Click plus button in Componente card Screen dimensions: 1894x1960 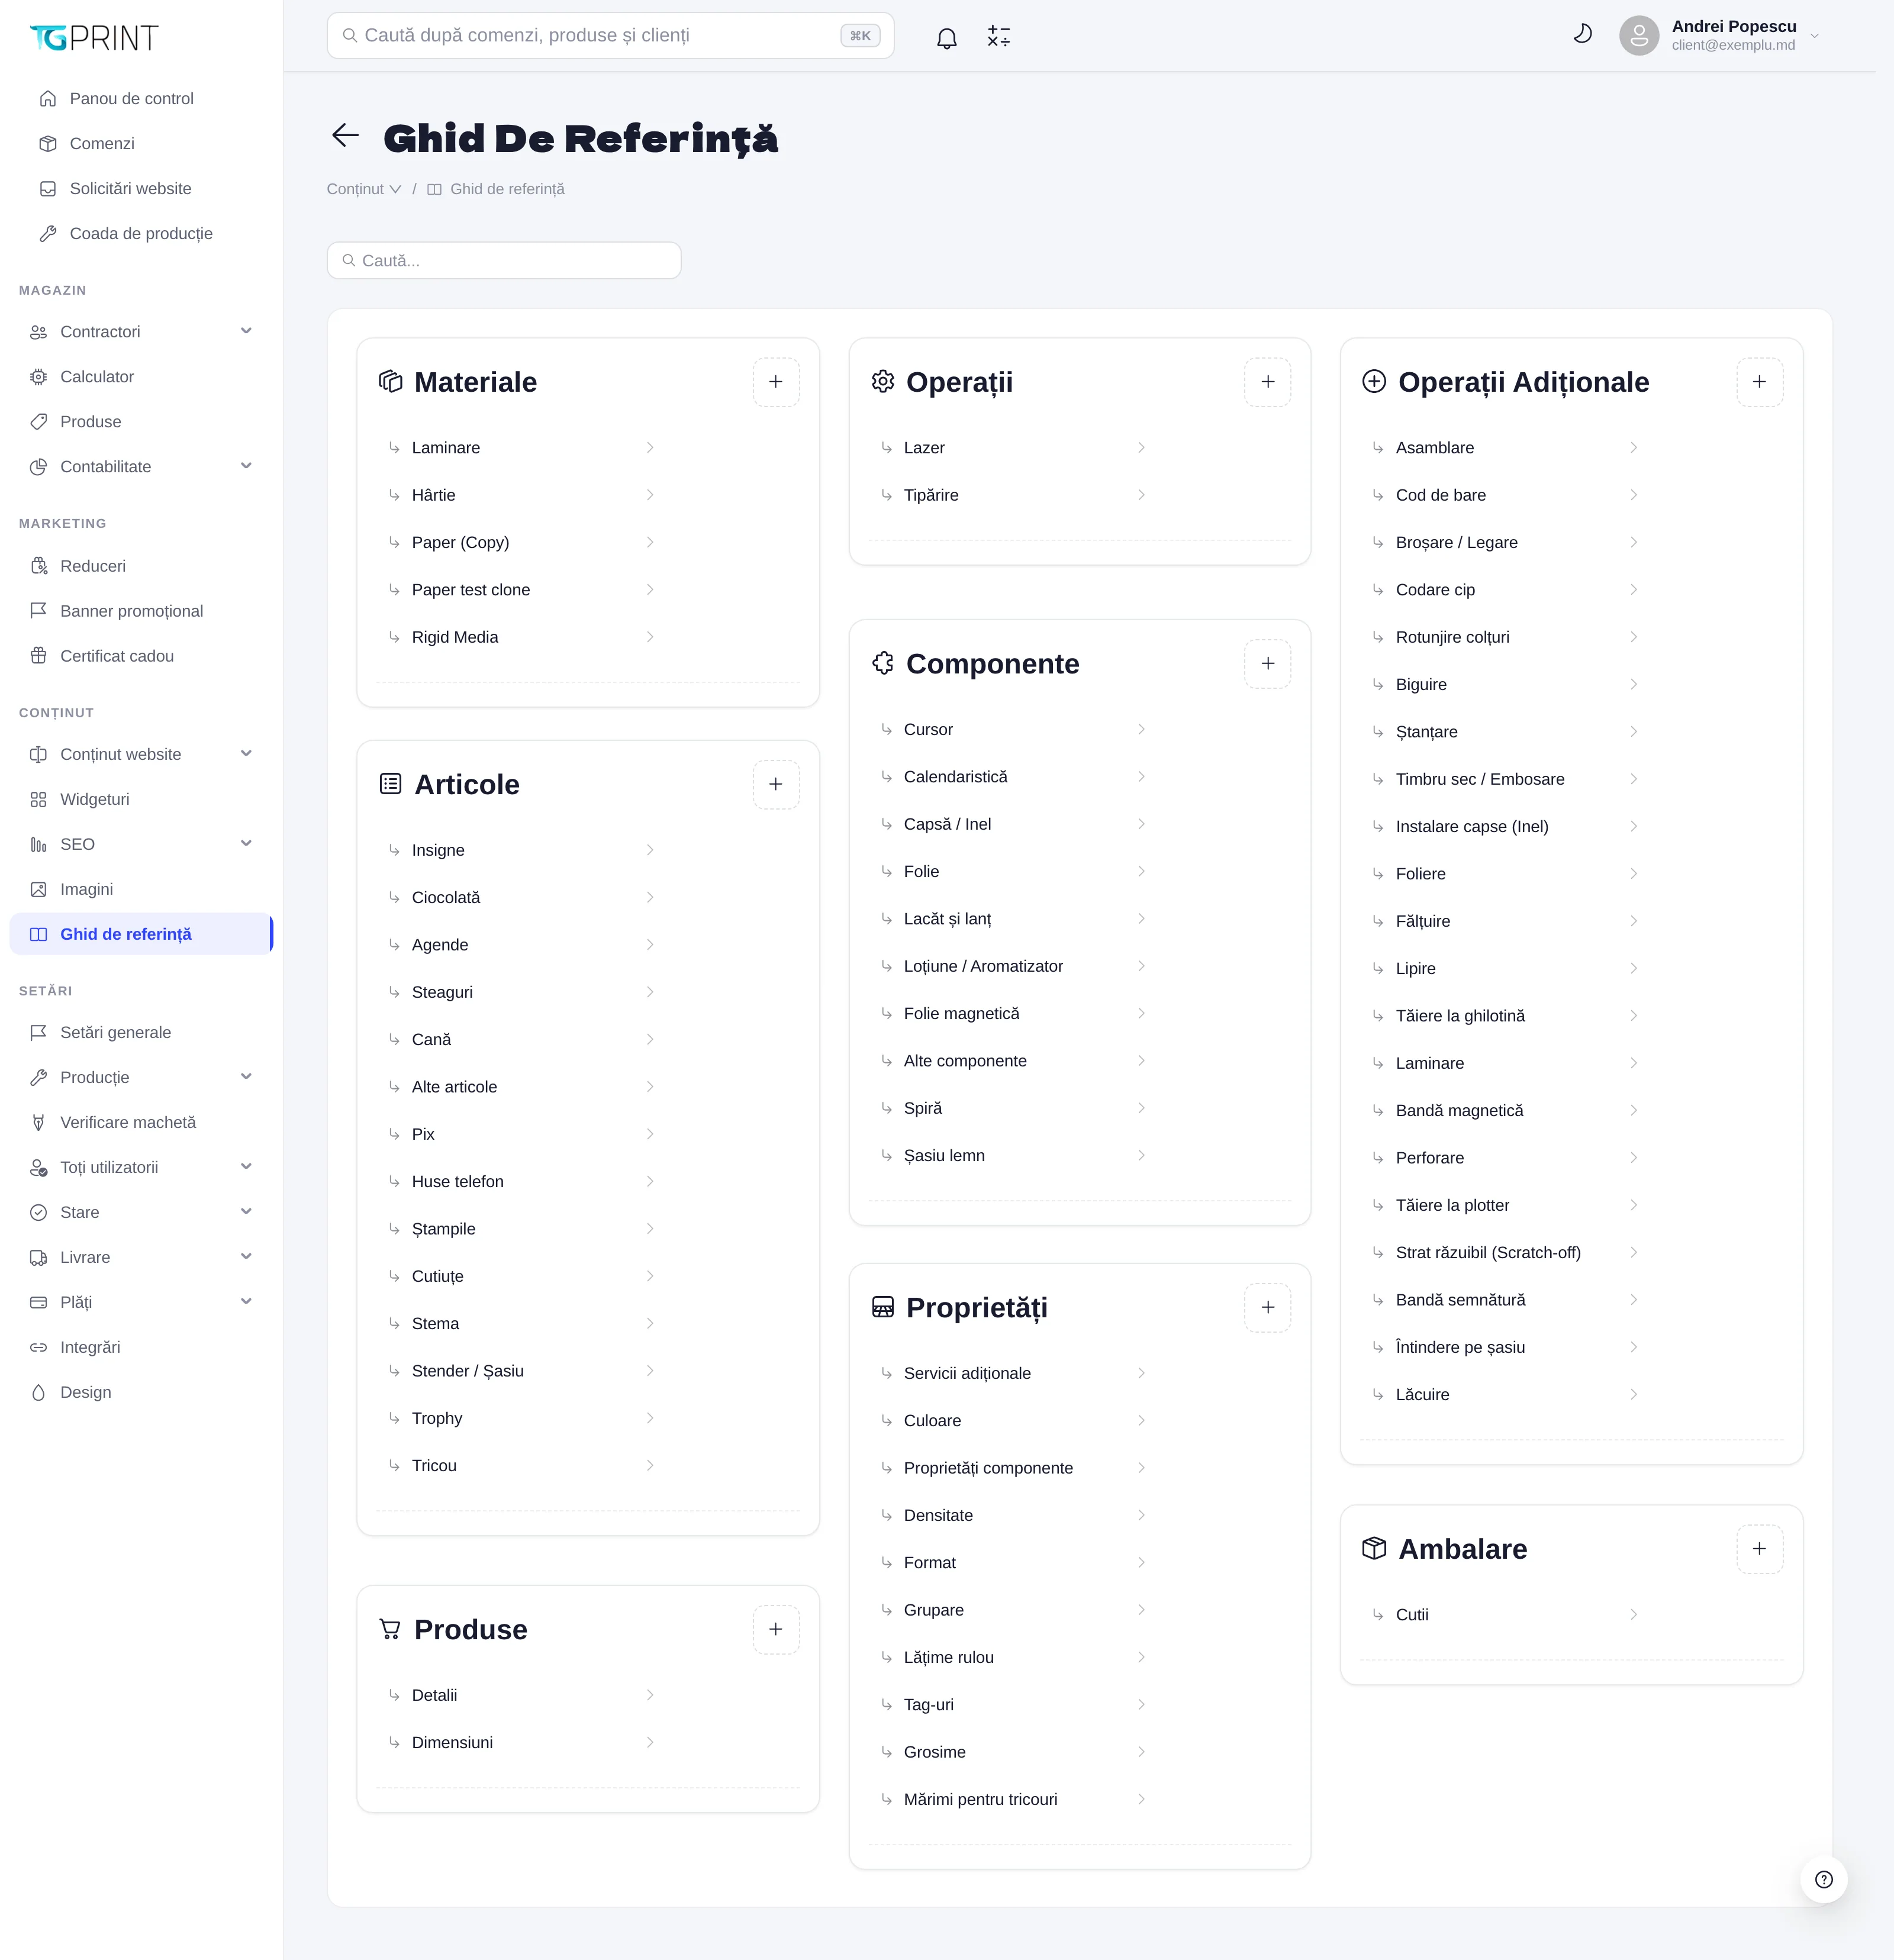1267,664
